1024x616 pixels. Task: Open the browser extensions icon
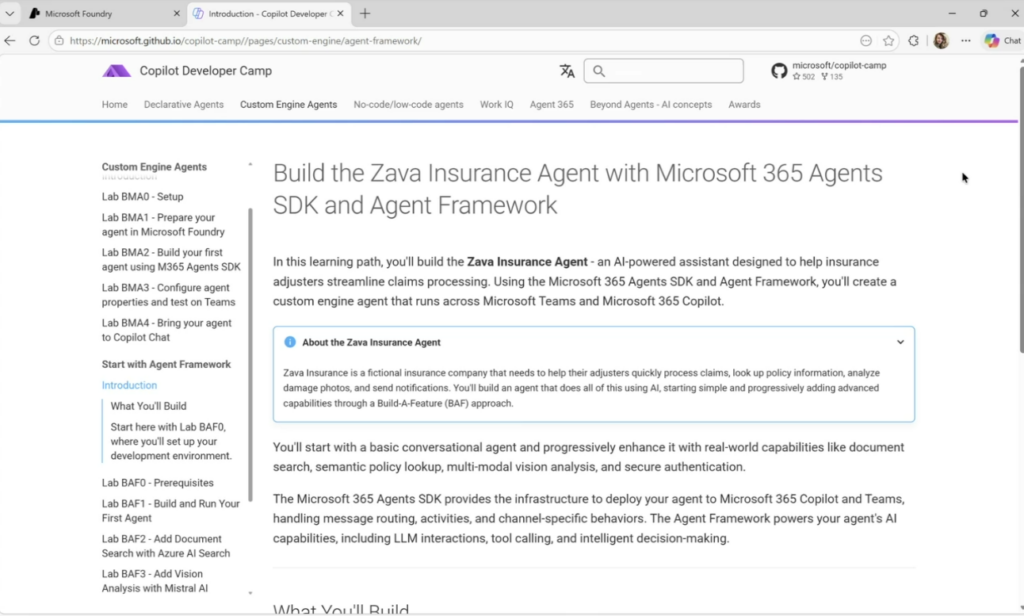pyautogui.click(x=914, y=41)
